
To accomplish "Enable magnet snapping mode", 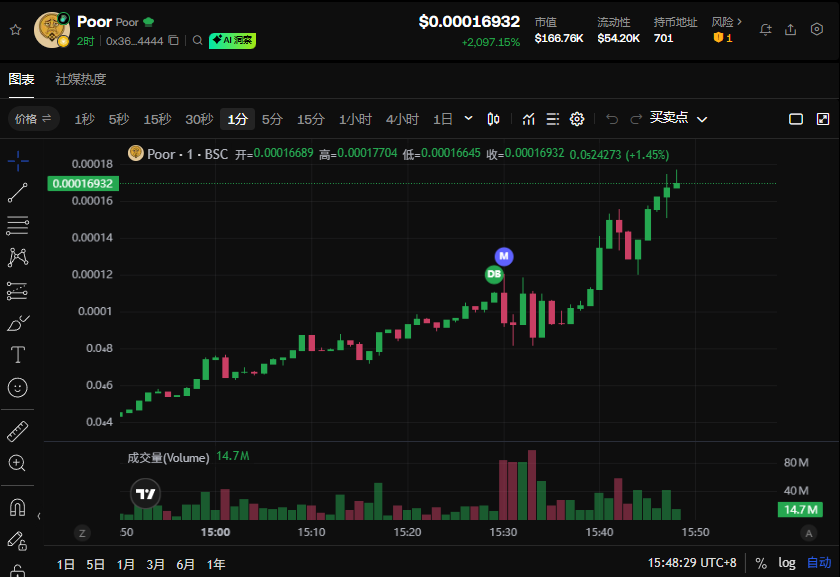I will (18, 508).
